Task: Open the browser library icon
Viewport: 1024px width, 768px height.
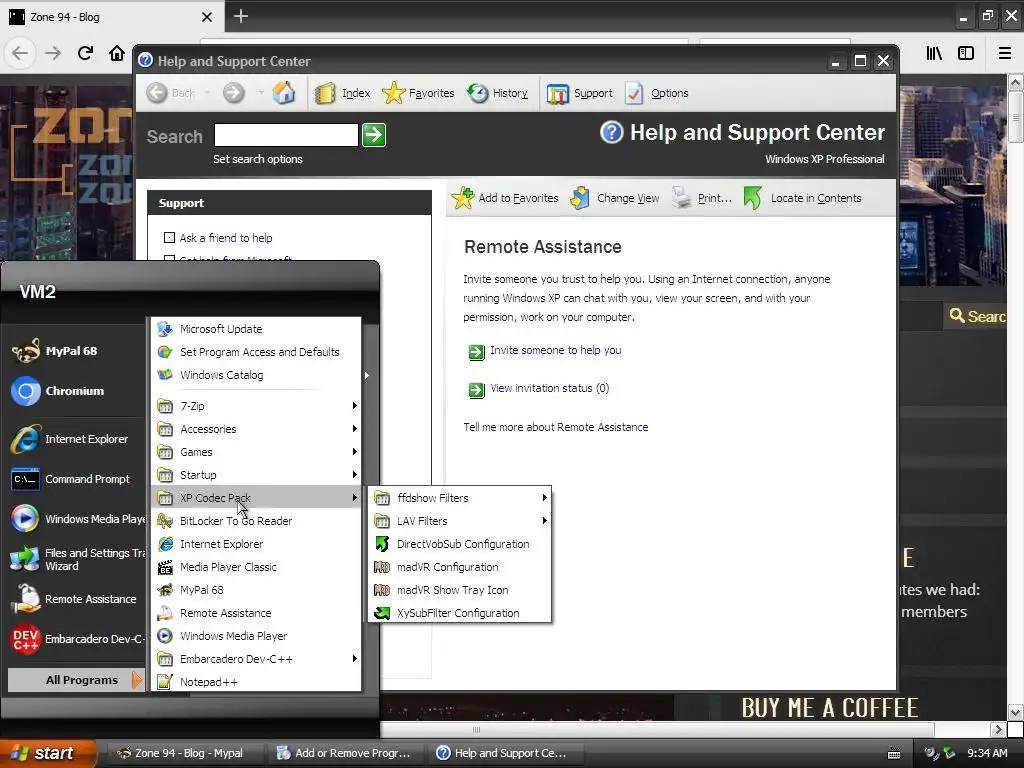Action: (935, 53)
